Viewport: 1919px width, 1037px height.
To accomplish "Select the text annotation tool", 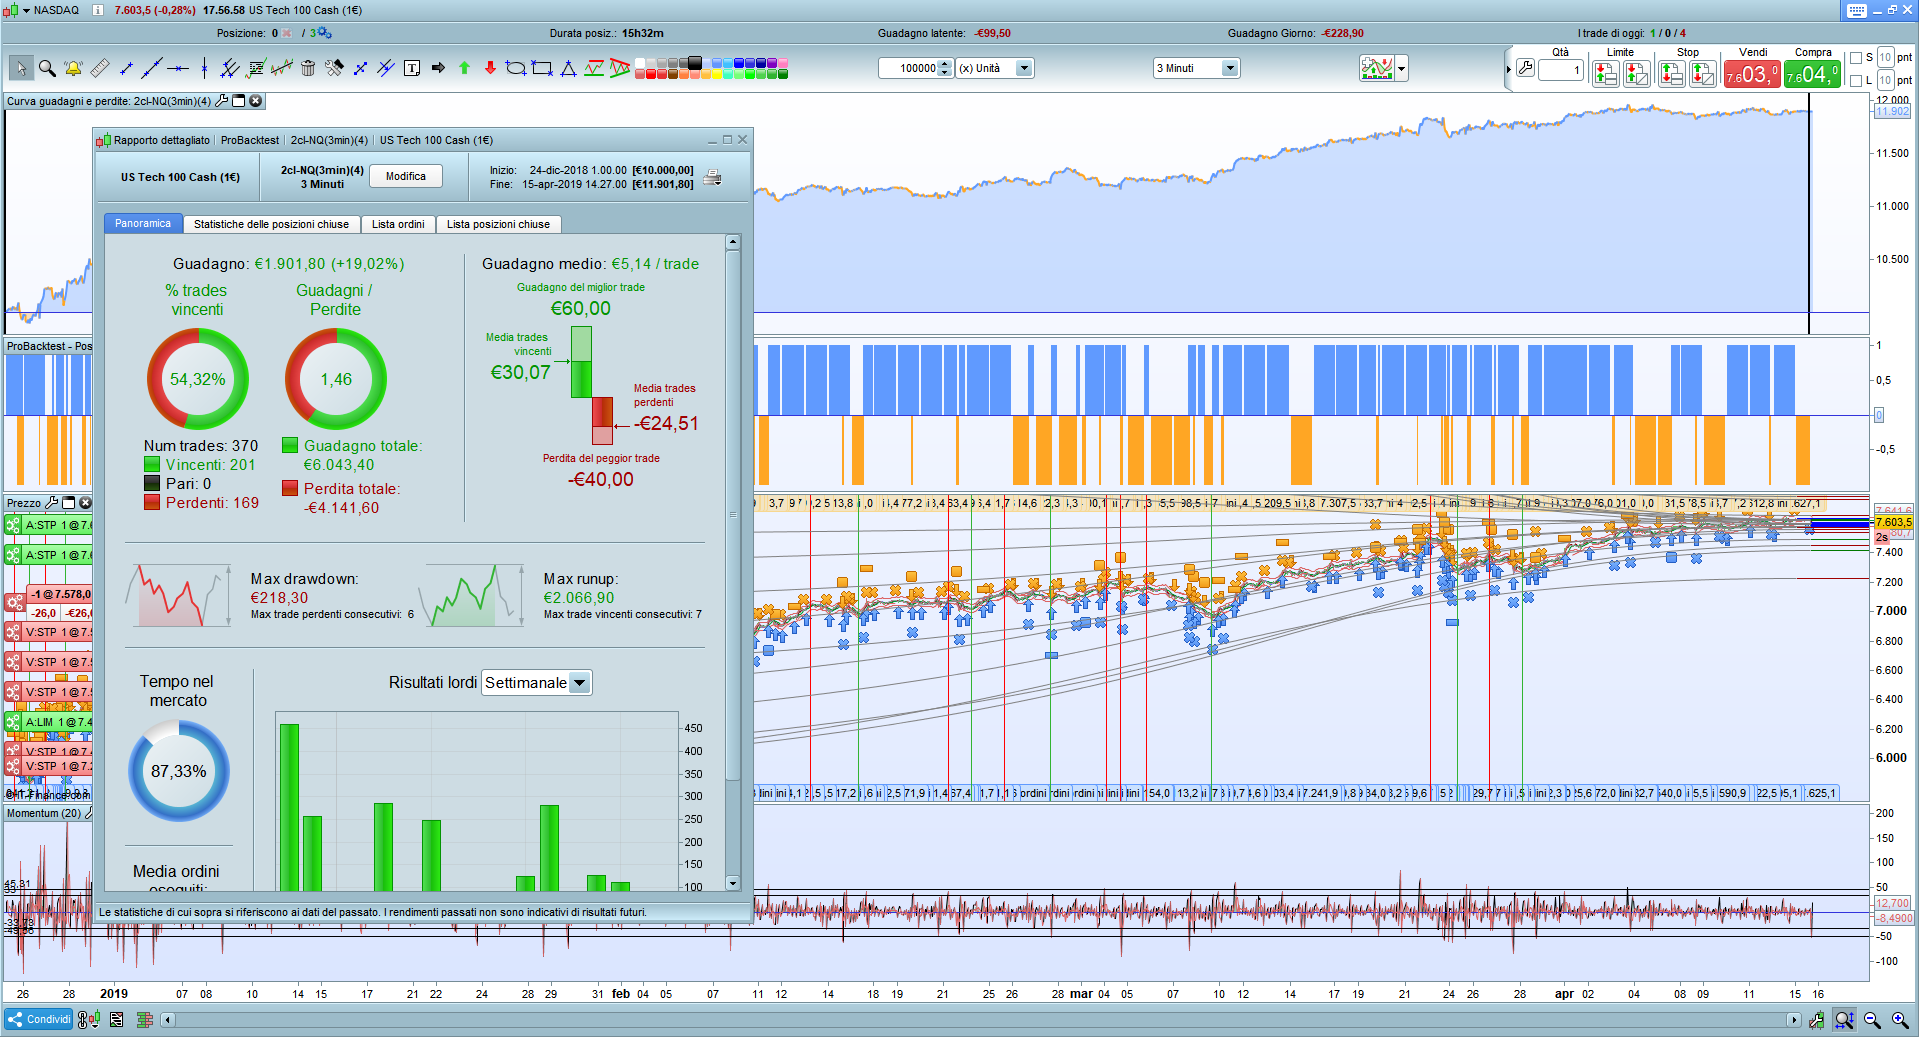I will 412,68.
